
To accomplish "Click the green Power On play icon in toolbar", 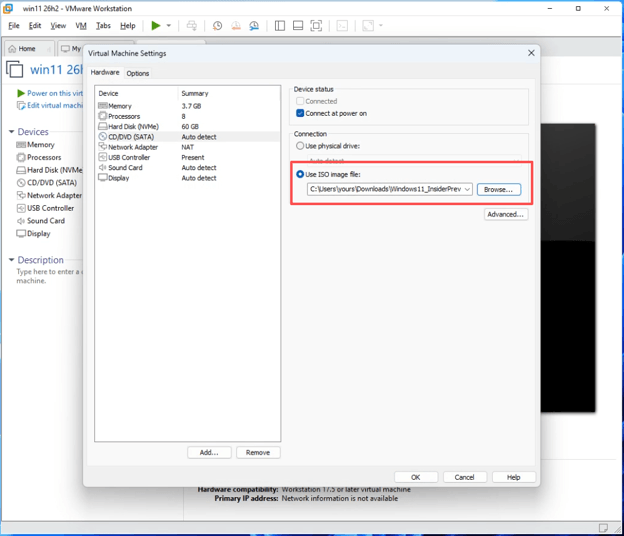I will click(x=156, y=26).
